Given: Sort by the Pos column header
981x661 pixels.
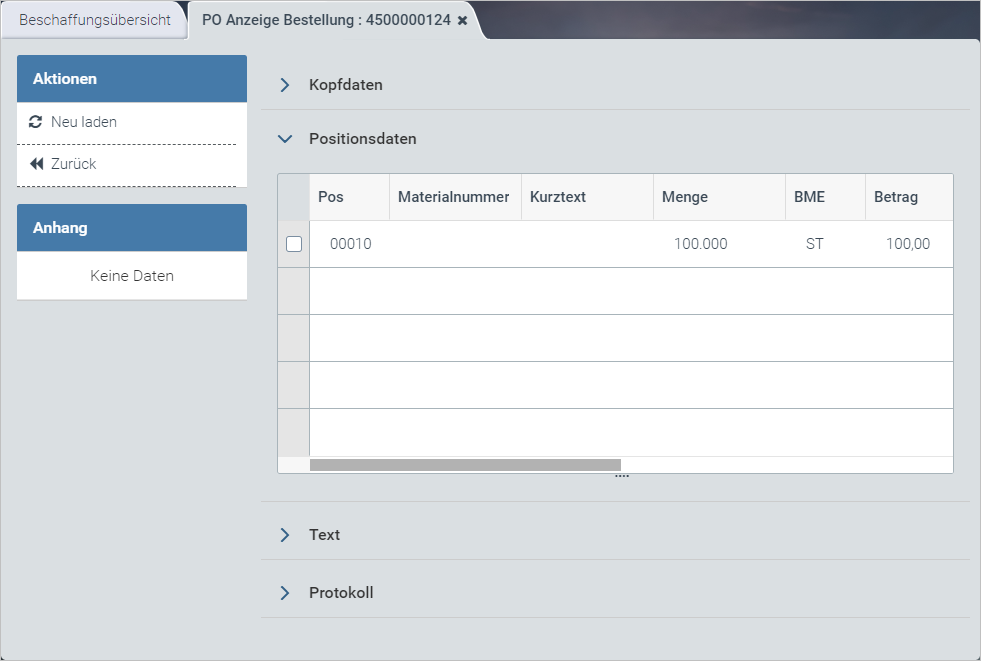Looking at the screenshot, I should click(331, 197).
